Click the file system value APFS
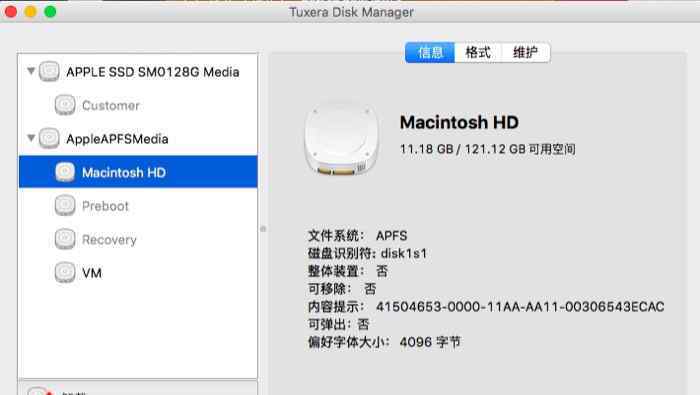The height and width of the screenshot is (395, 700). 392,236
